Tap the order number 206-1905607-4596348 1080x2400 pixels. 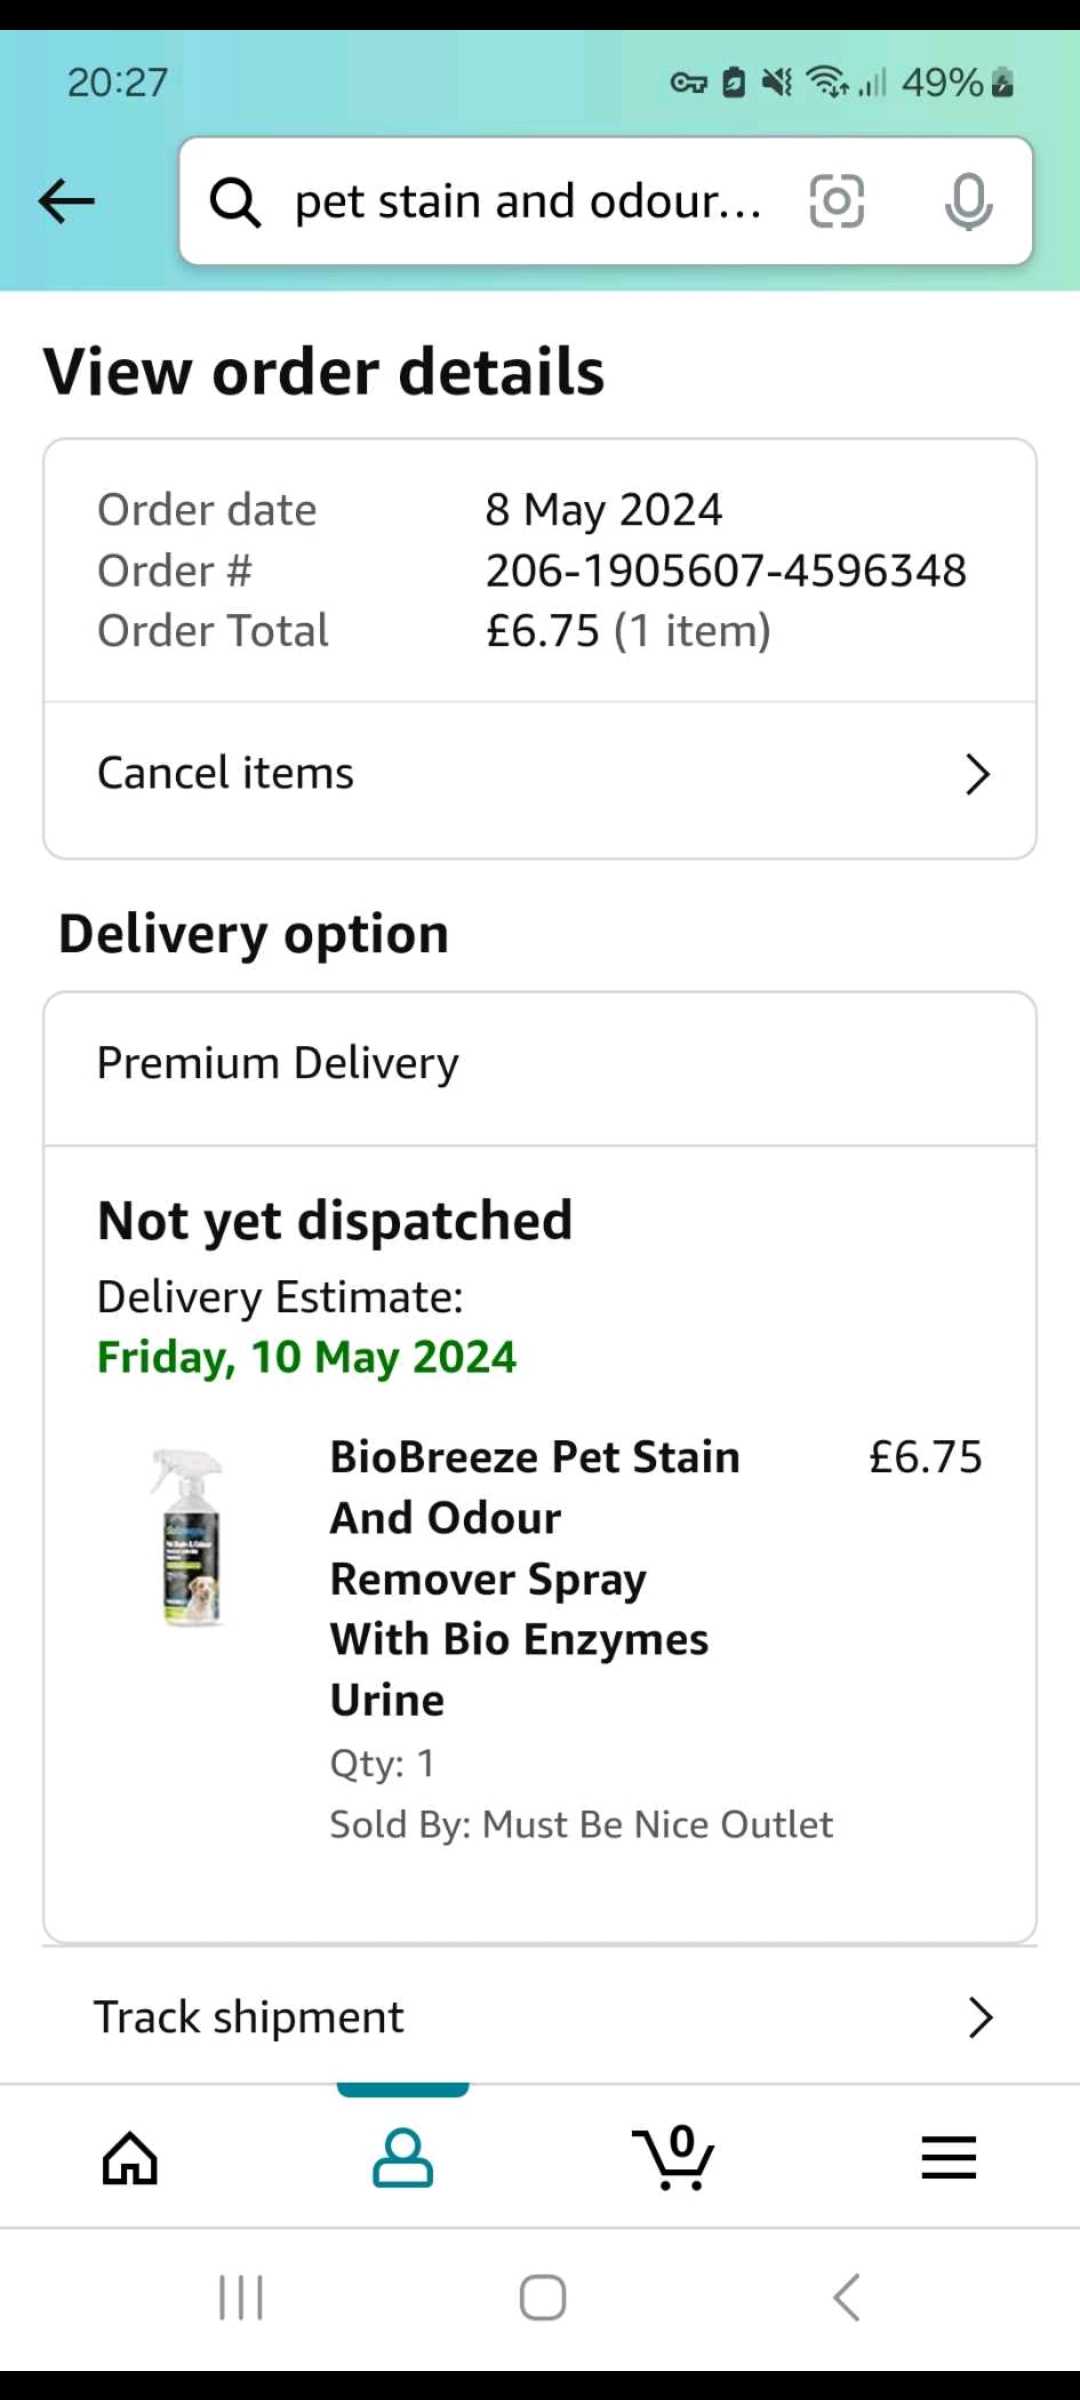pyautogui.click(x=726, y=571)
